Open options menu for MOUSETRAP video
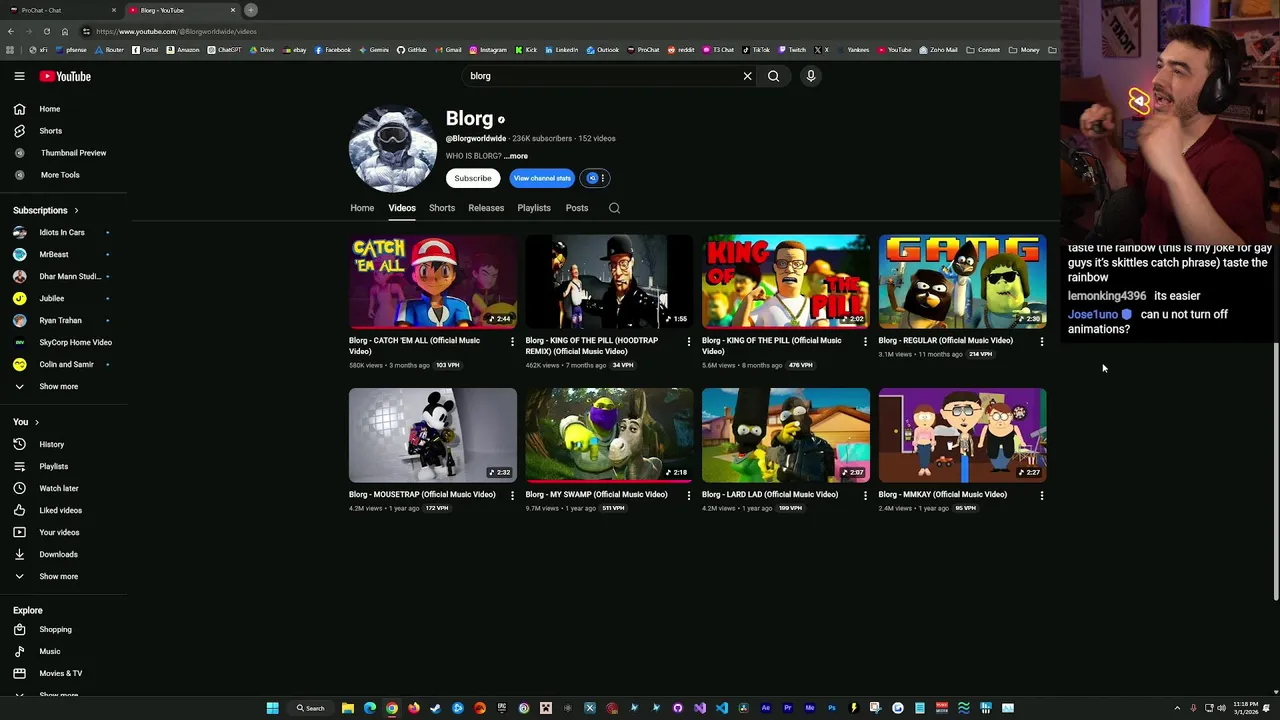Viewport: 1280px width, 720px height. point(512,496)
